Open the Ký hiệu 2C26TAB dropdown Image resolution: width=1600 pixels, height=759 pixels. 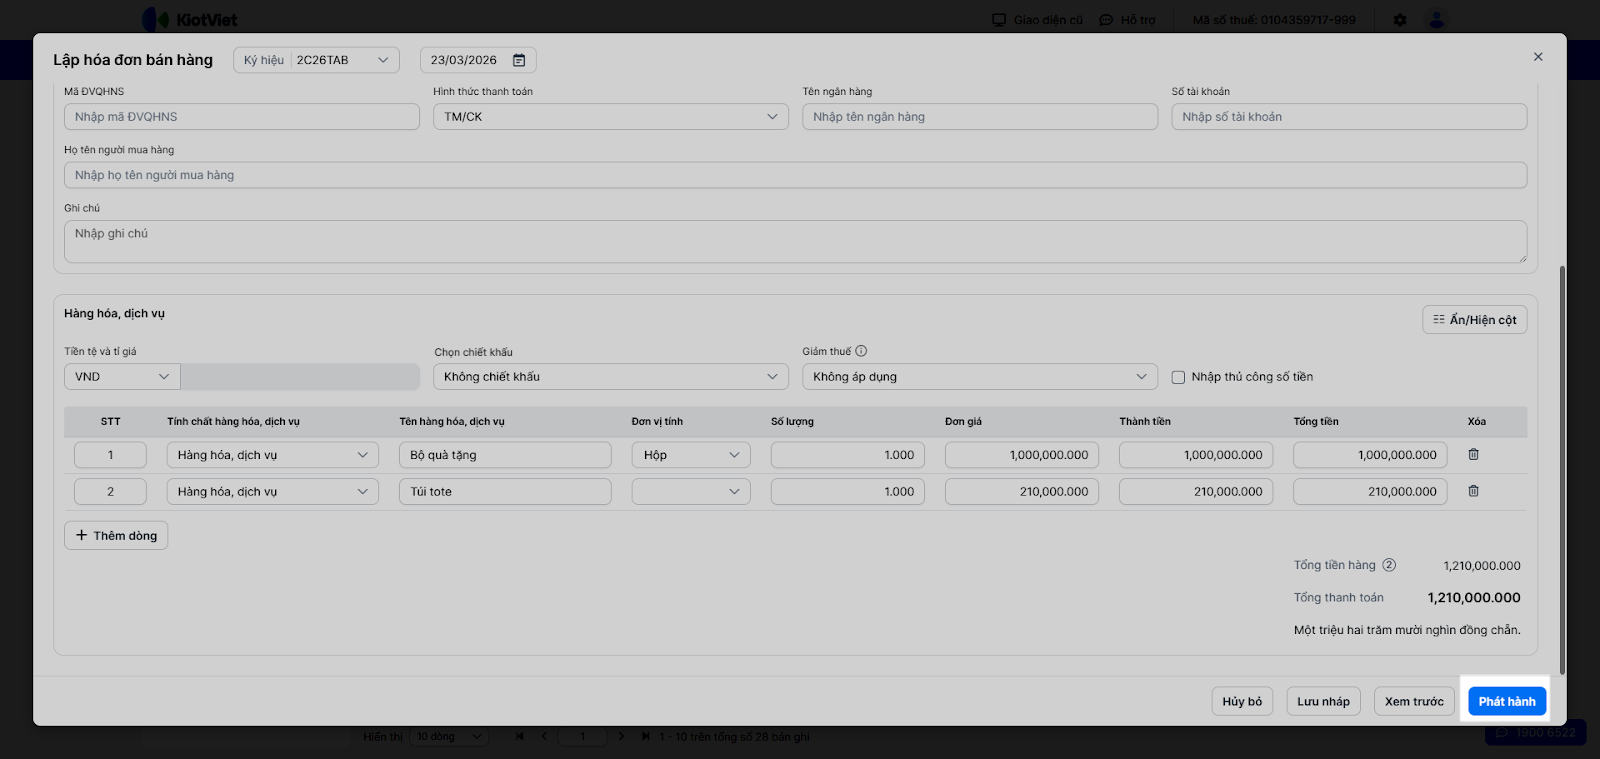[316, 60]
